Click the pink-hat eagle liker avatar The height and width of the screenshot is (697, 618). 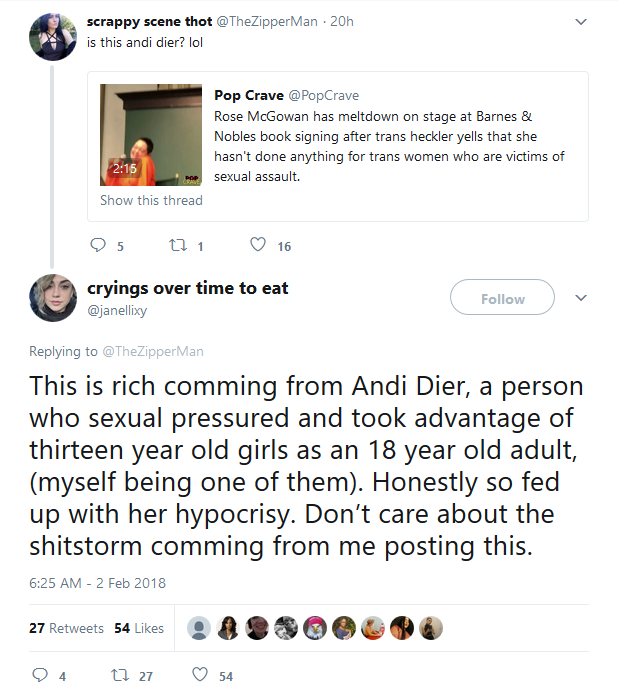pos(315,628)
